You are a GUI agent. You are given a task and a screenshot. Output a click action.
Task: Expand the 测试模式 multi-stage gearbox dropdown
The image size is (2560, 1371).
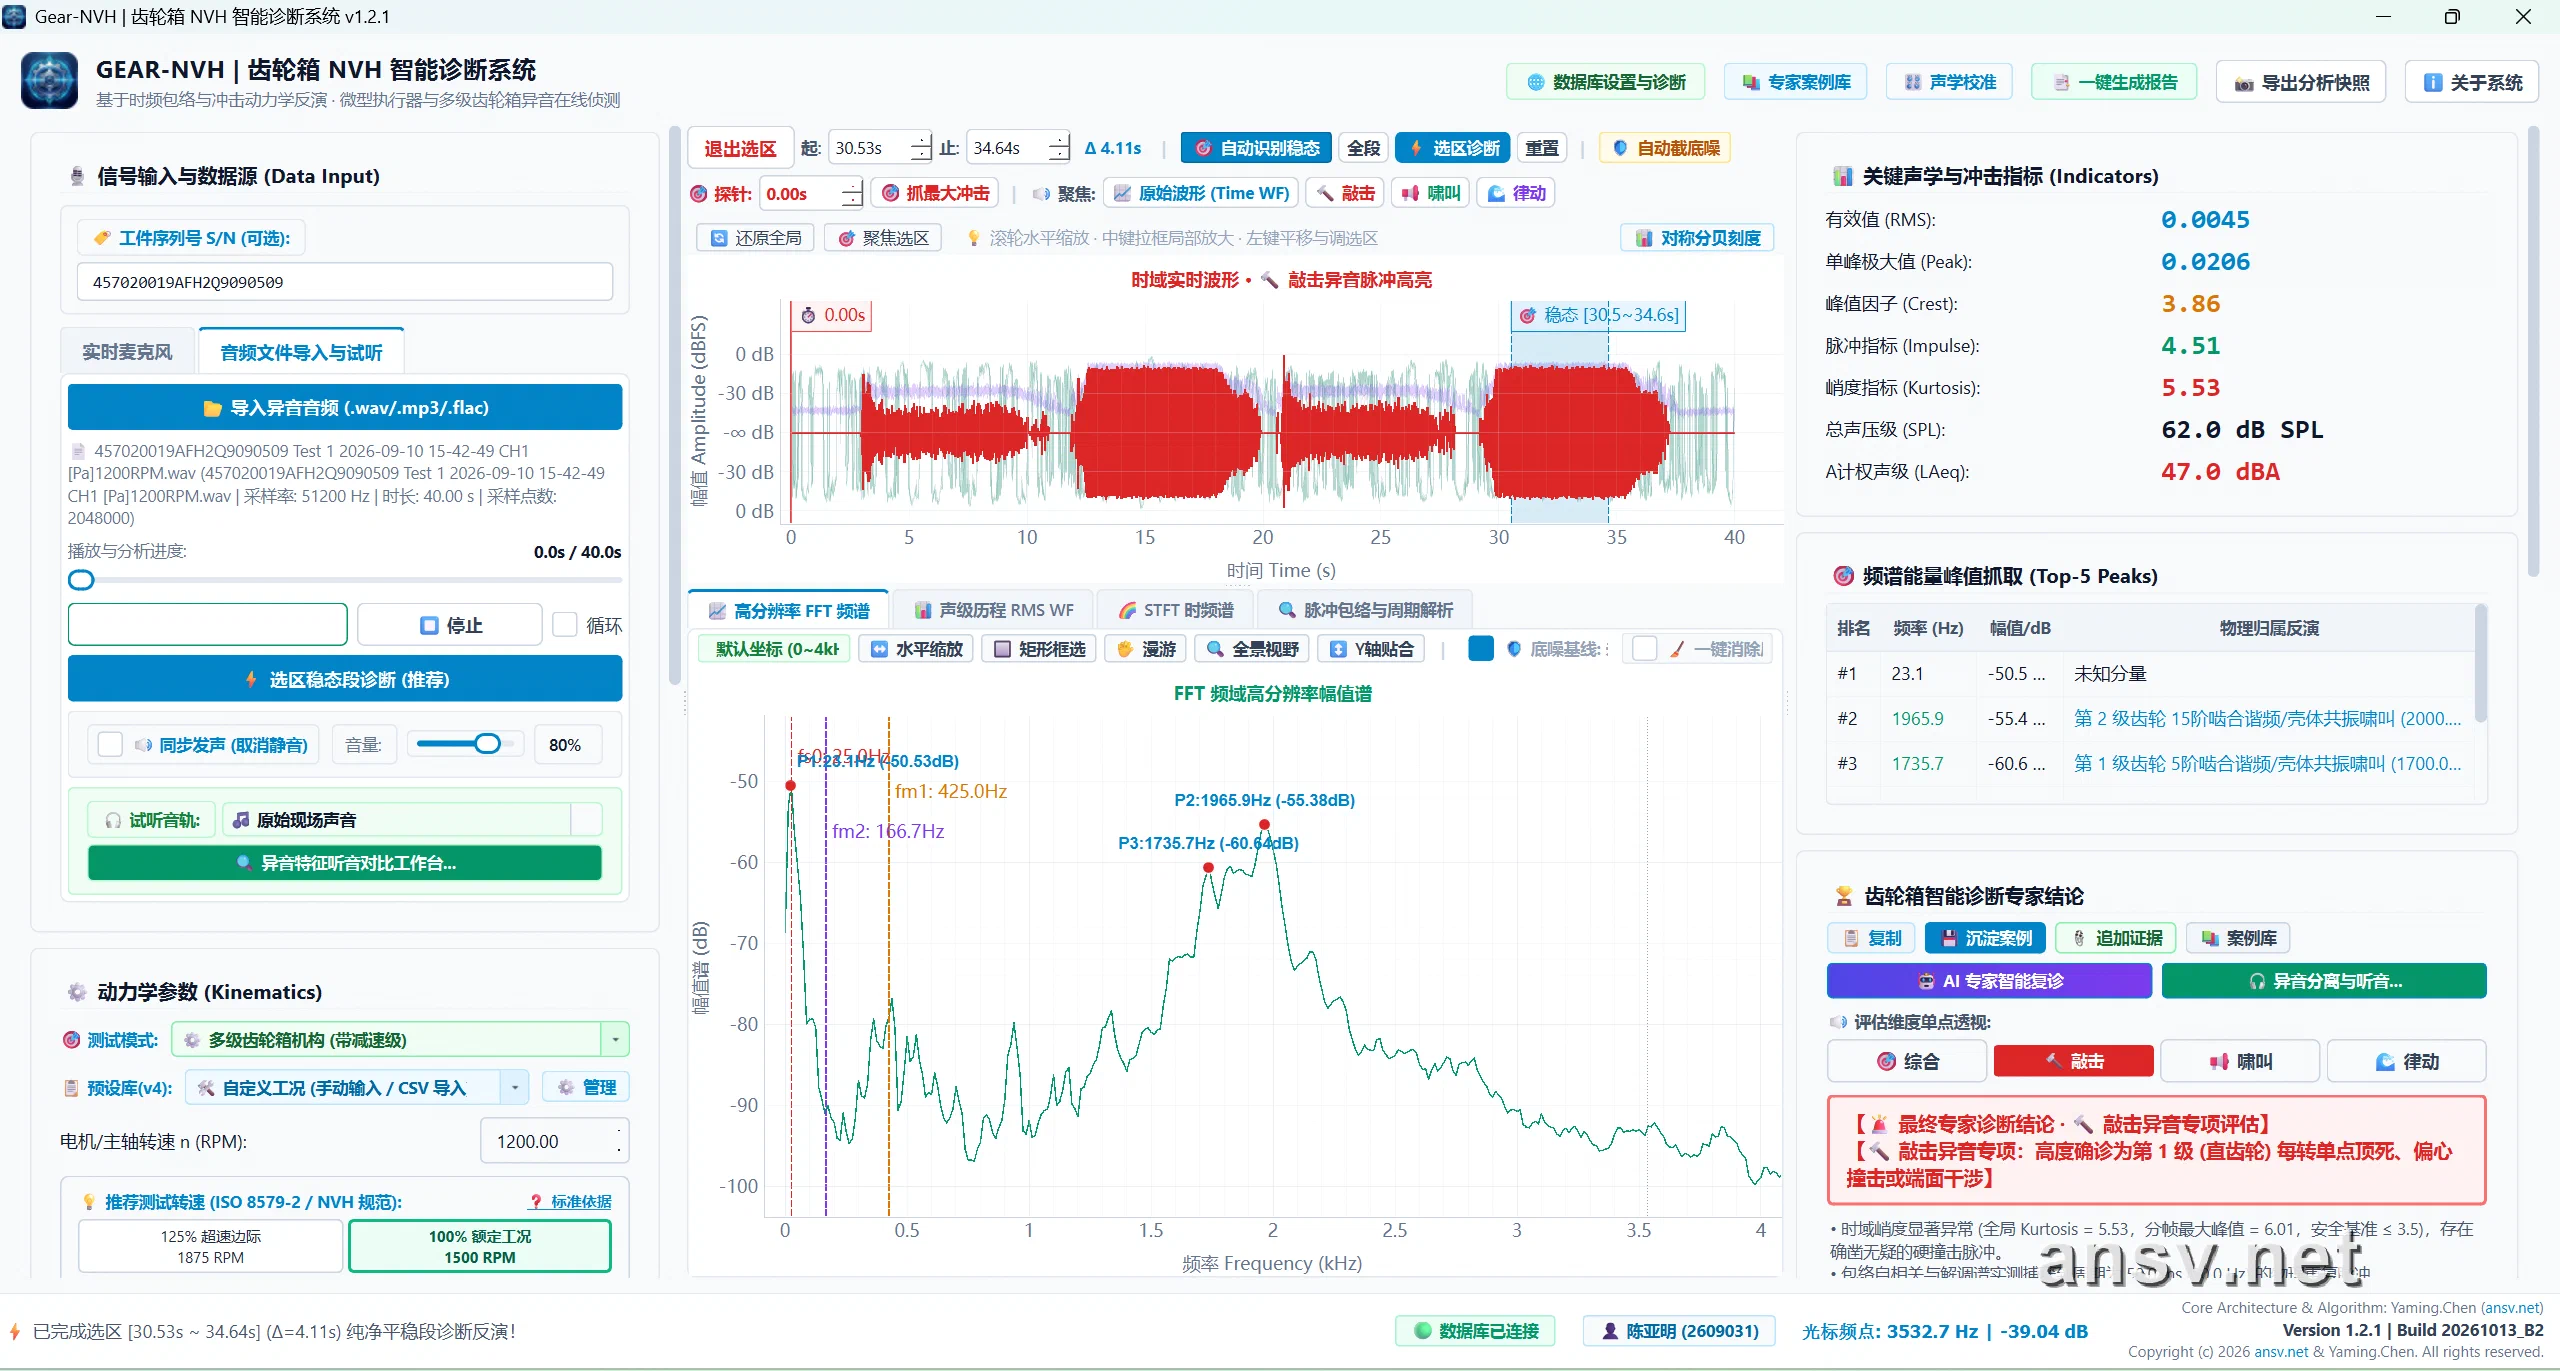[x=614, y=1040]
